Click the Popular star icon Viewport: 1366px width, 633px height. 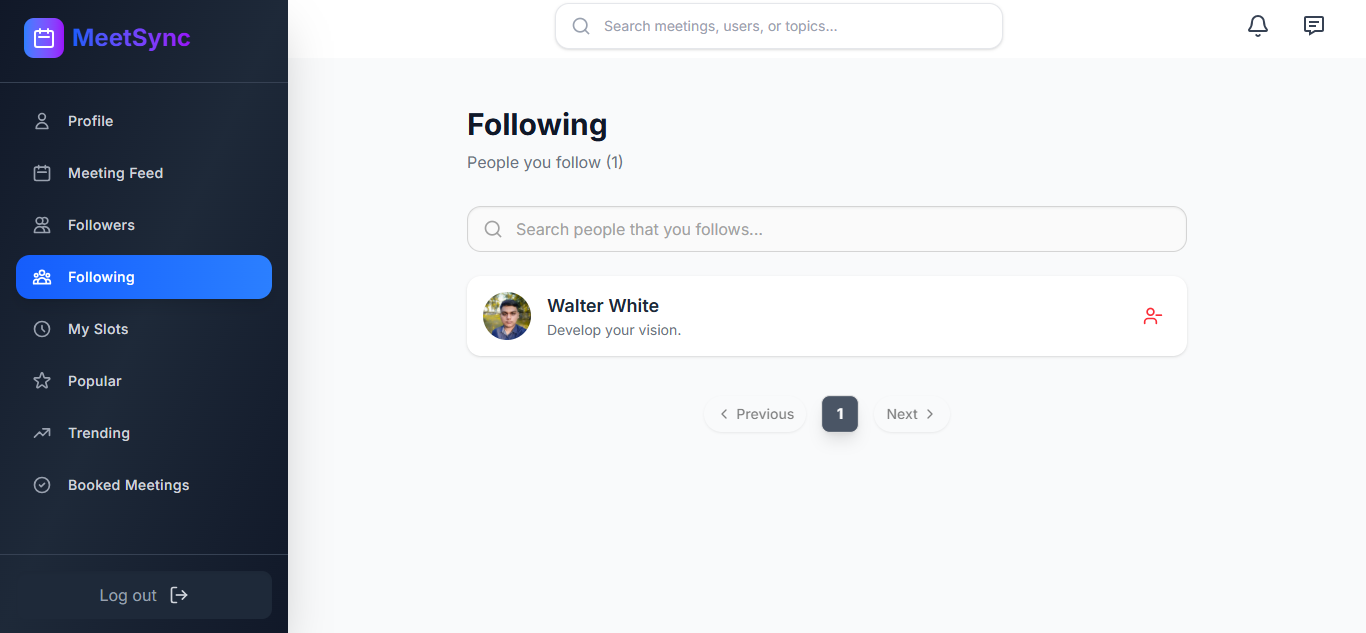pyautogui.click(x=42, y=381)
